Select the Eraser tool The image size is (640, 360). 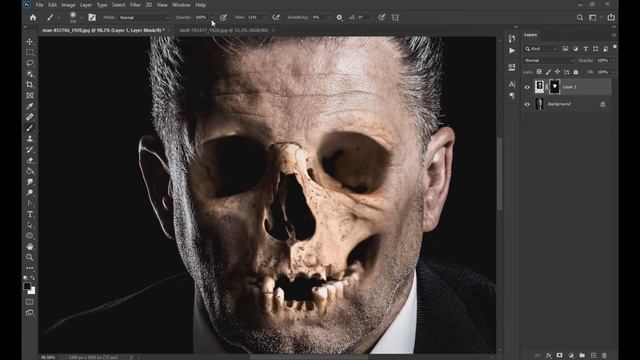pyautogui.click(x=30, y=160)
